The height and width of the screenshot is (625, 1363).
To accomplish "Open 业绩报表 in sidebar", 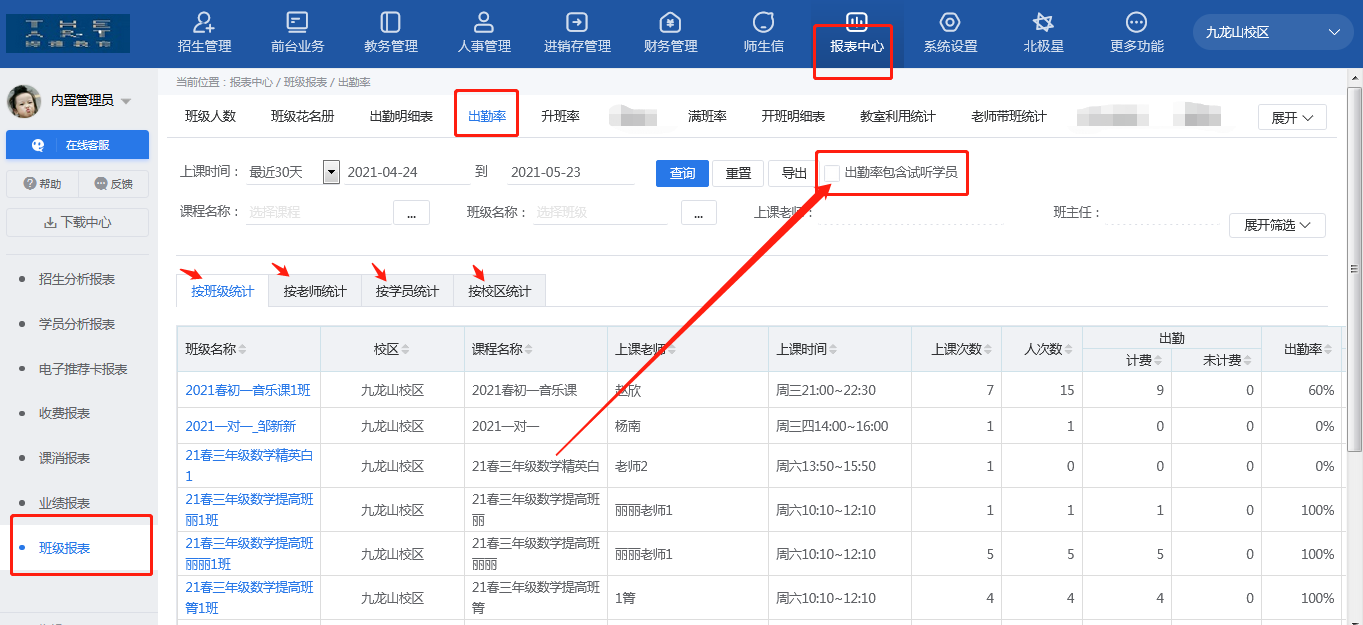I will pyautogui.click(x=64, y=503).
